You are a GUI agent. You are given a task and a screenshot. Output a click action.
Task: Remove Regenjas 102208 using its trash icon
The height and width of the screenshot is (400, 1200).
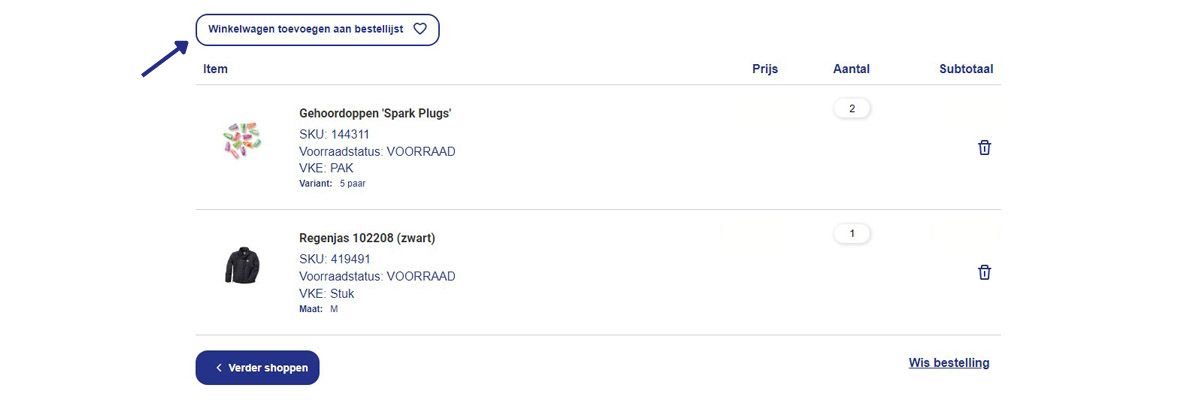tap(984, 272)
